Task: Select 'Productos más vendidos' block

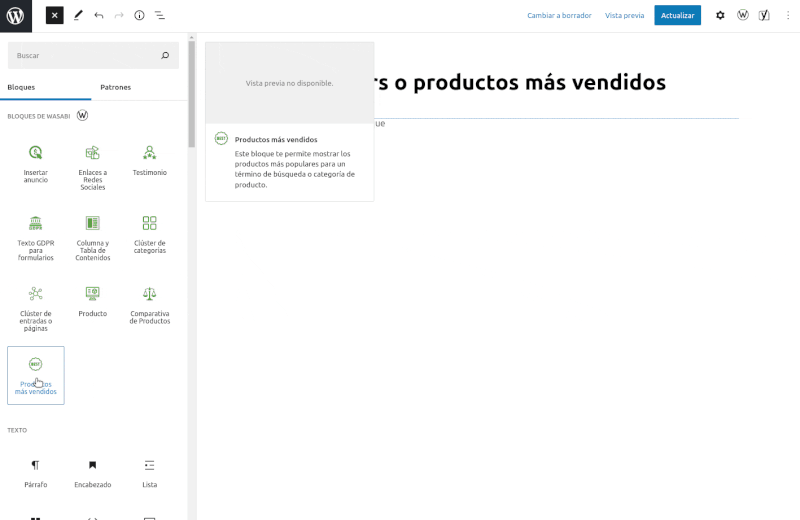Action: tap(36, 375)
